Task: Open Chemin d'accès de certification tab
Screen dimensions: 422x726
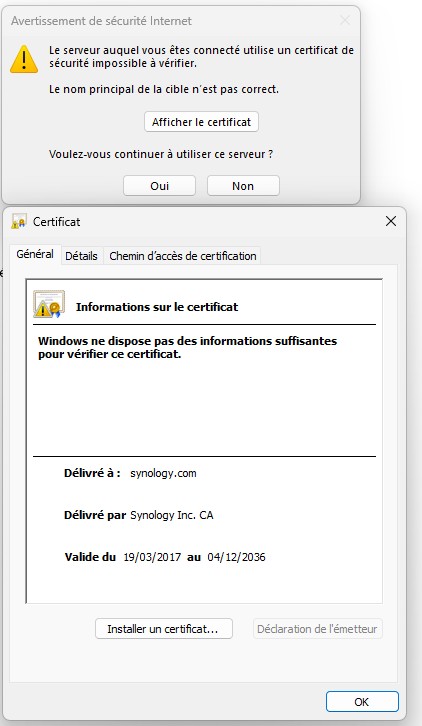Action: click(183, 256)
